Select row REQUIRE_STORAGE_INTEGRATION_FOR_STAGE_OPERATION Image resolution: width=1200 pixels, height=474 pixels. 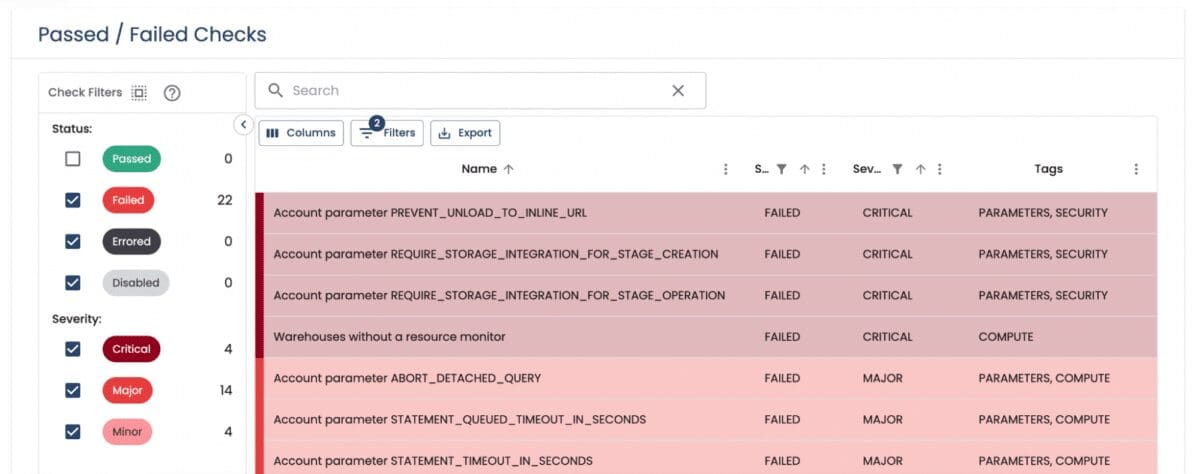706,295
